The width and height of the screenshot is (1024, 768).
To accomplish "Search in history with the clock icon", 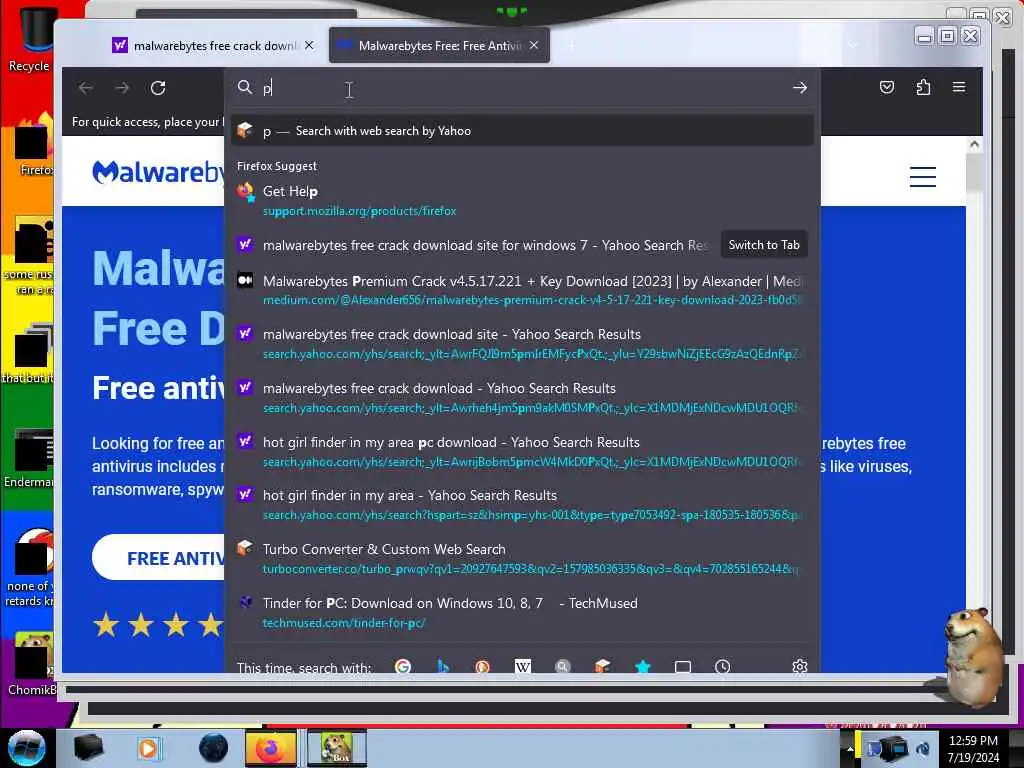I will pos(722,666).
